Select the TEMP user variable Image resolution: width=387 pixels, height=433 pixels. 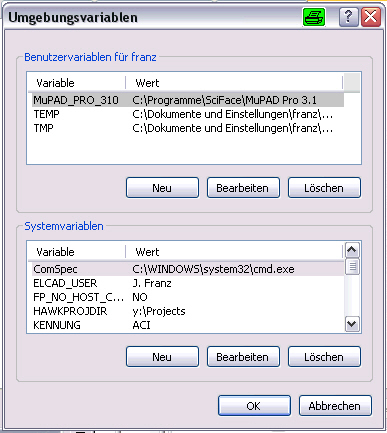pos(47,114)
